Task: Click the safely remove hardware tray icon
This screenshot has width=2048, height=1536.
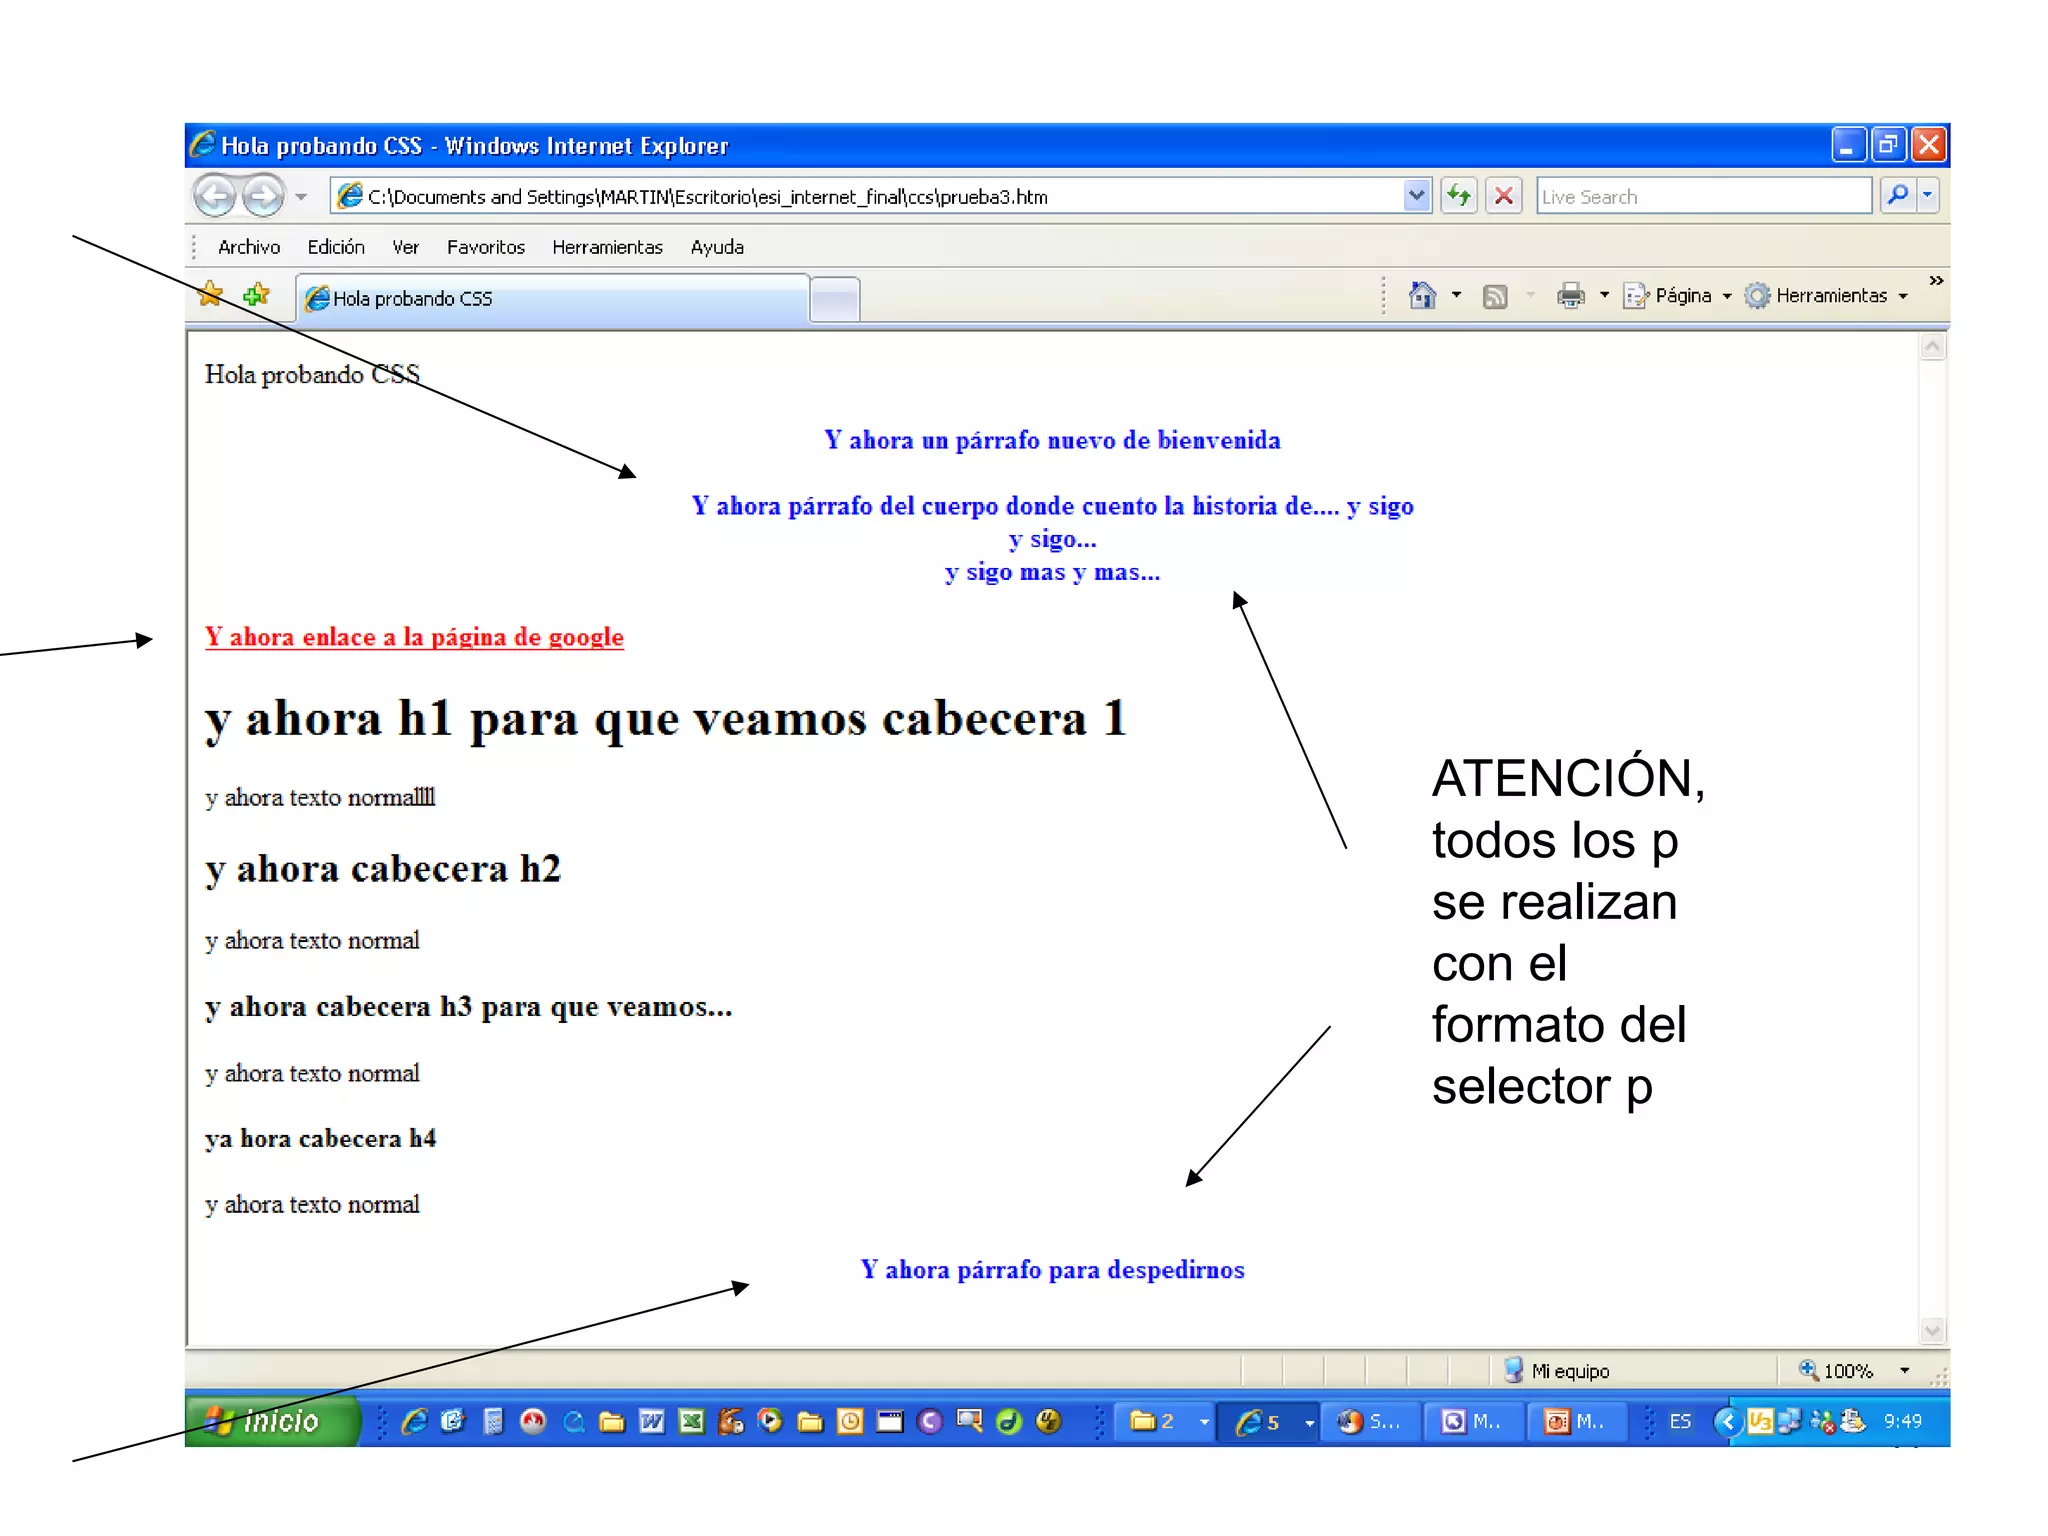Action: pos(1853,1421)
